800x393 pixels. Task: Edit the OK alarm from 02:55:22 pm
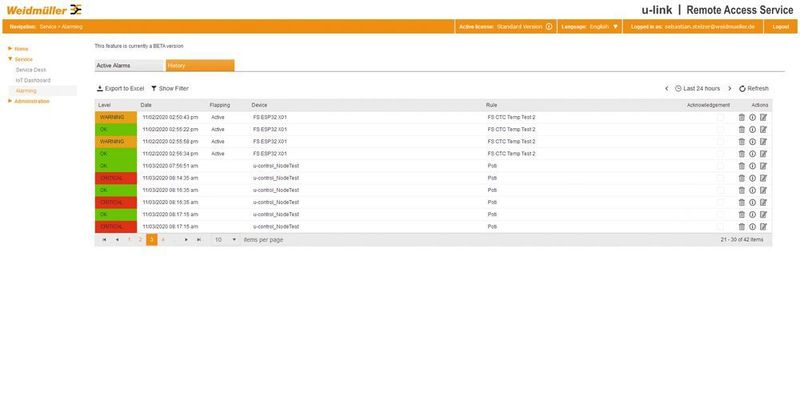click(764, 130)
